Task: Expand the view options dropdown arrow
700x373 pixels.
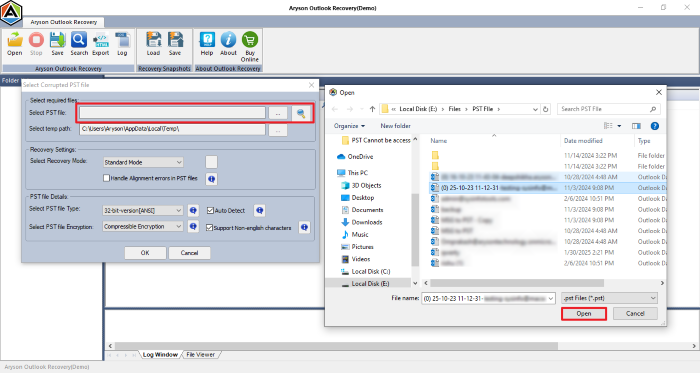Action: 619,126
